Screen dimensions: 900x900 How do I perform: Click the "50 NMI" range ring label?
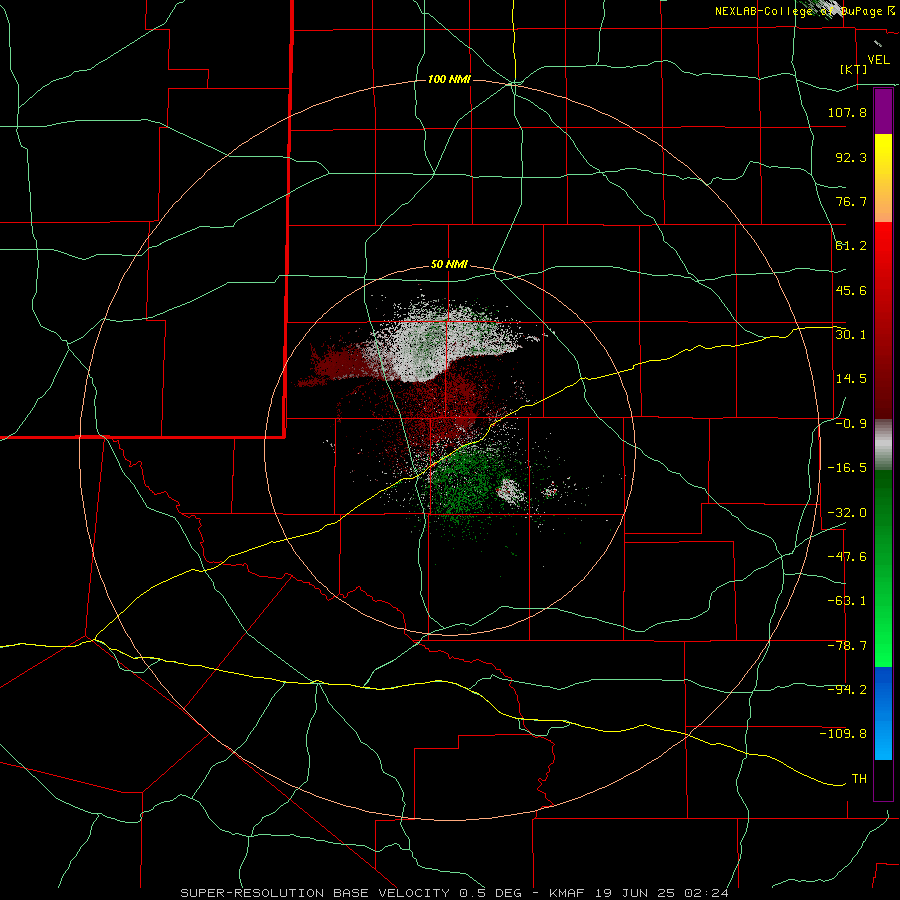pos(449,265)
